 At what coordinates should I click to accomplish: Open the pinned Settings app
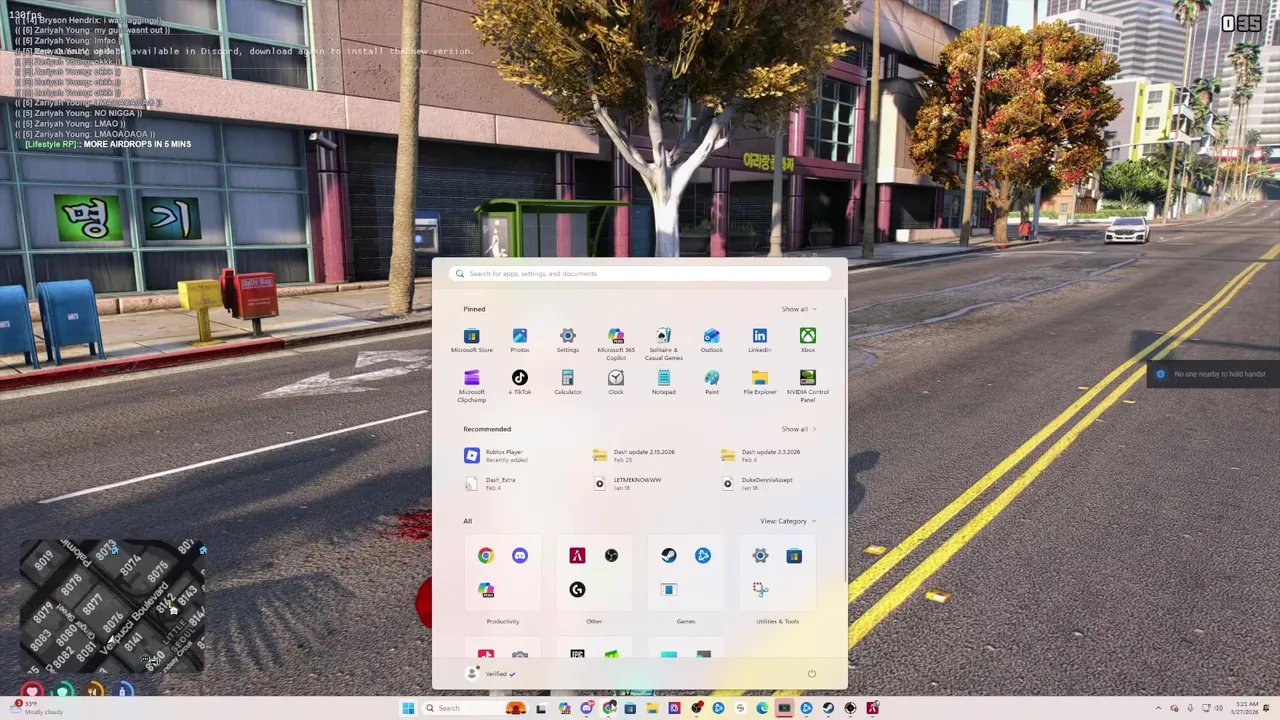click(567, 341)
